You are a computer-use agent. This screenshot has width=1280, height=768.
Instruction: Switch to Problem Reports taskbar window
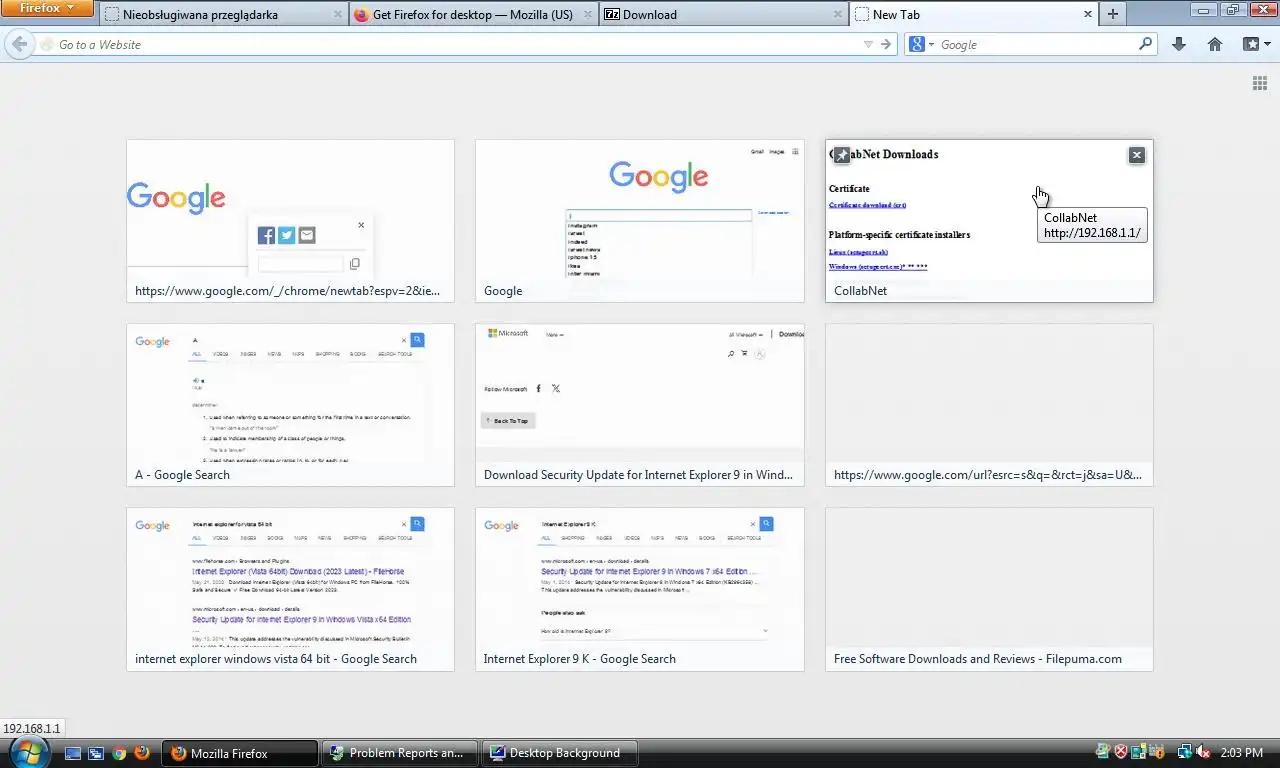click(x=401, y=753)
